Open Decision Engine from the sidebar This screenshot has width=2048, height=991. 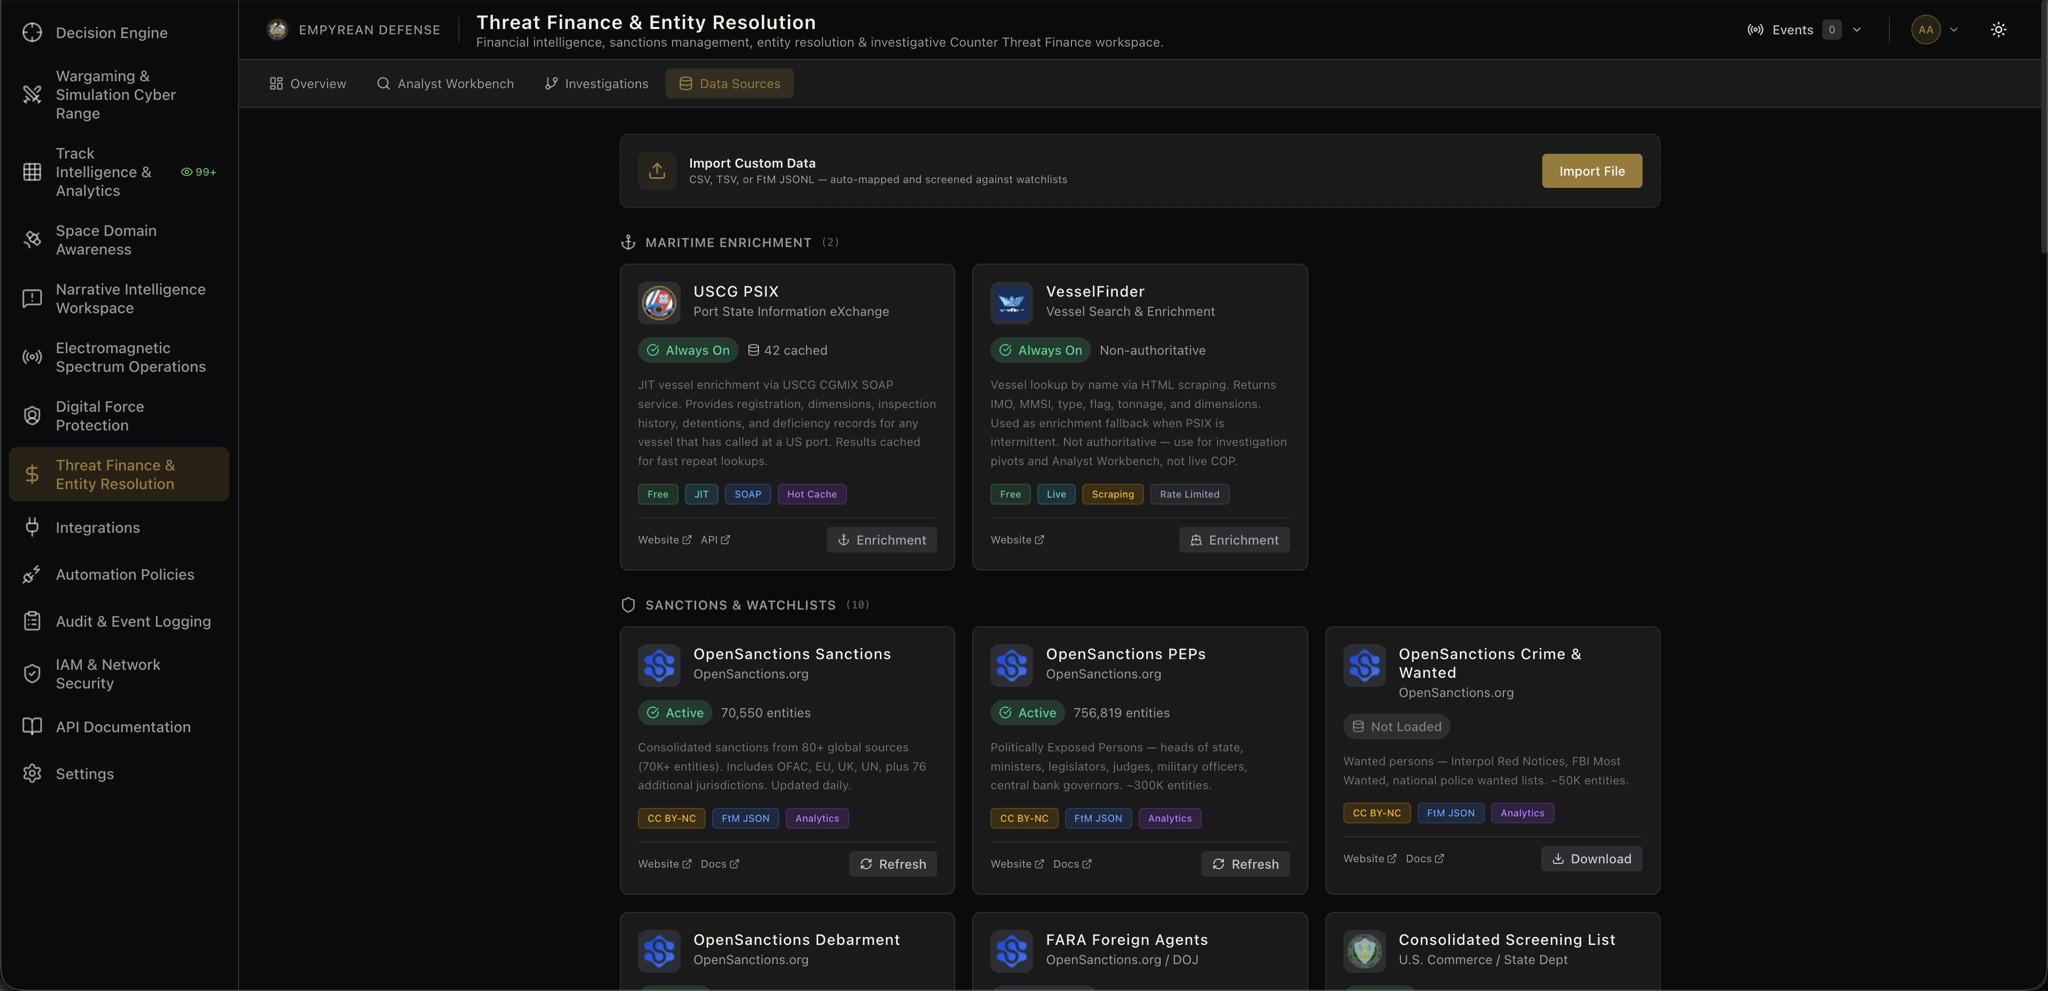[x=119, y=32]
